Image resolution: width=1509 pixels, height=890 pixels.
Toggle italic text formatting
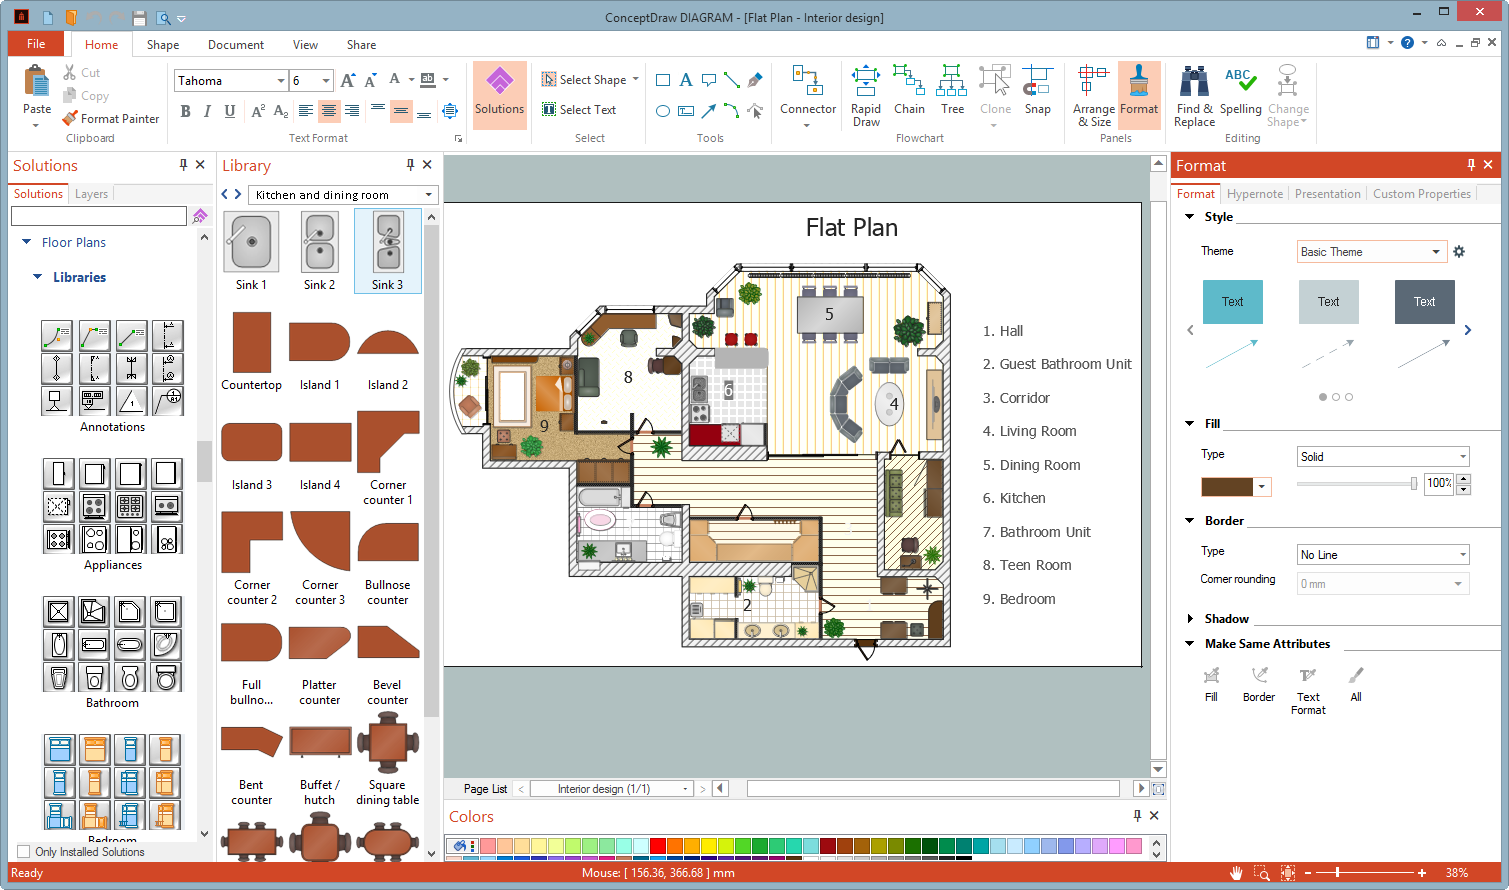click(207, 111)
